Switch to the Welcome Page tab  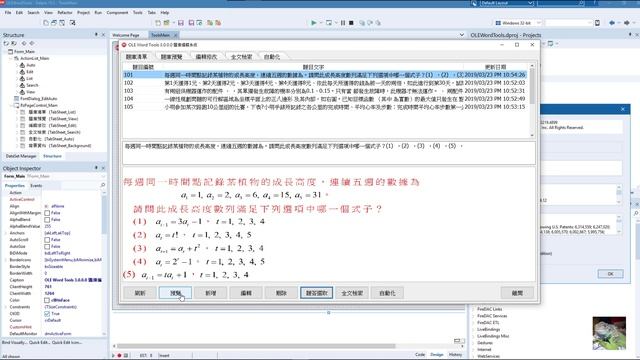(126, 35)
